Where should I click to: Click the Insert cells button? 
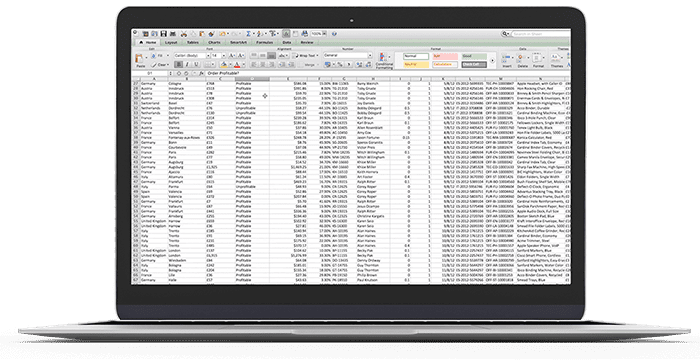[x=507, y=60]
